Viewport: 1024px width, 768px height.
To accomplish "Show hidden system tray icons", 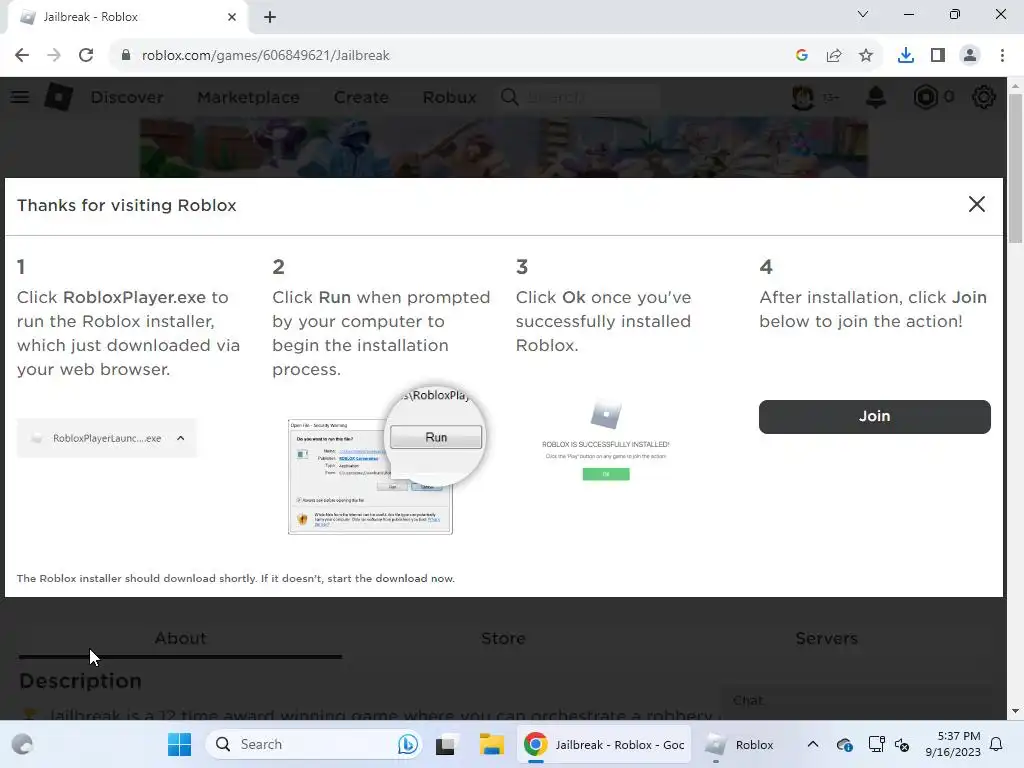I will click(x=812, y=744).
